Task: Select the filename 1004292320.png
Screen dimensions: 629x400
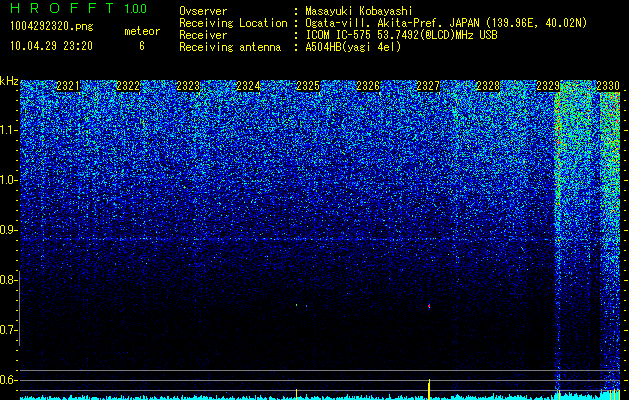Action: click(x=52, y=26)
